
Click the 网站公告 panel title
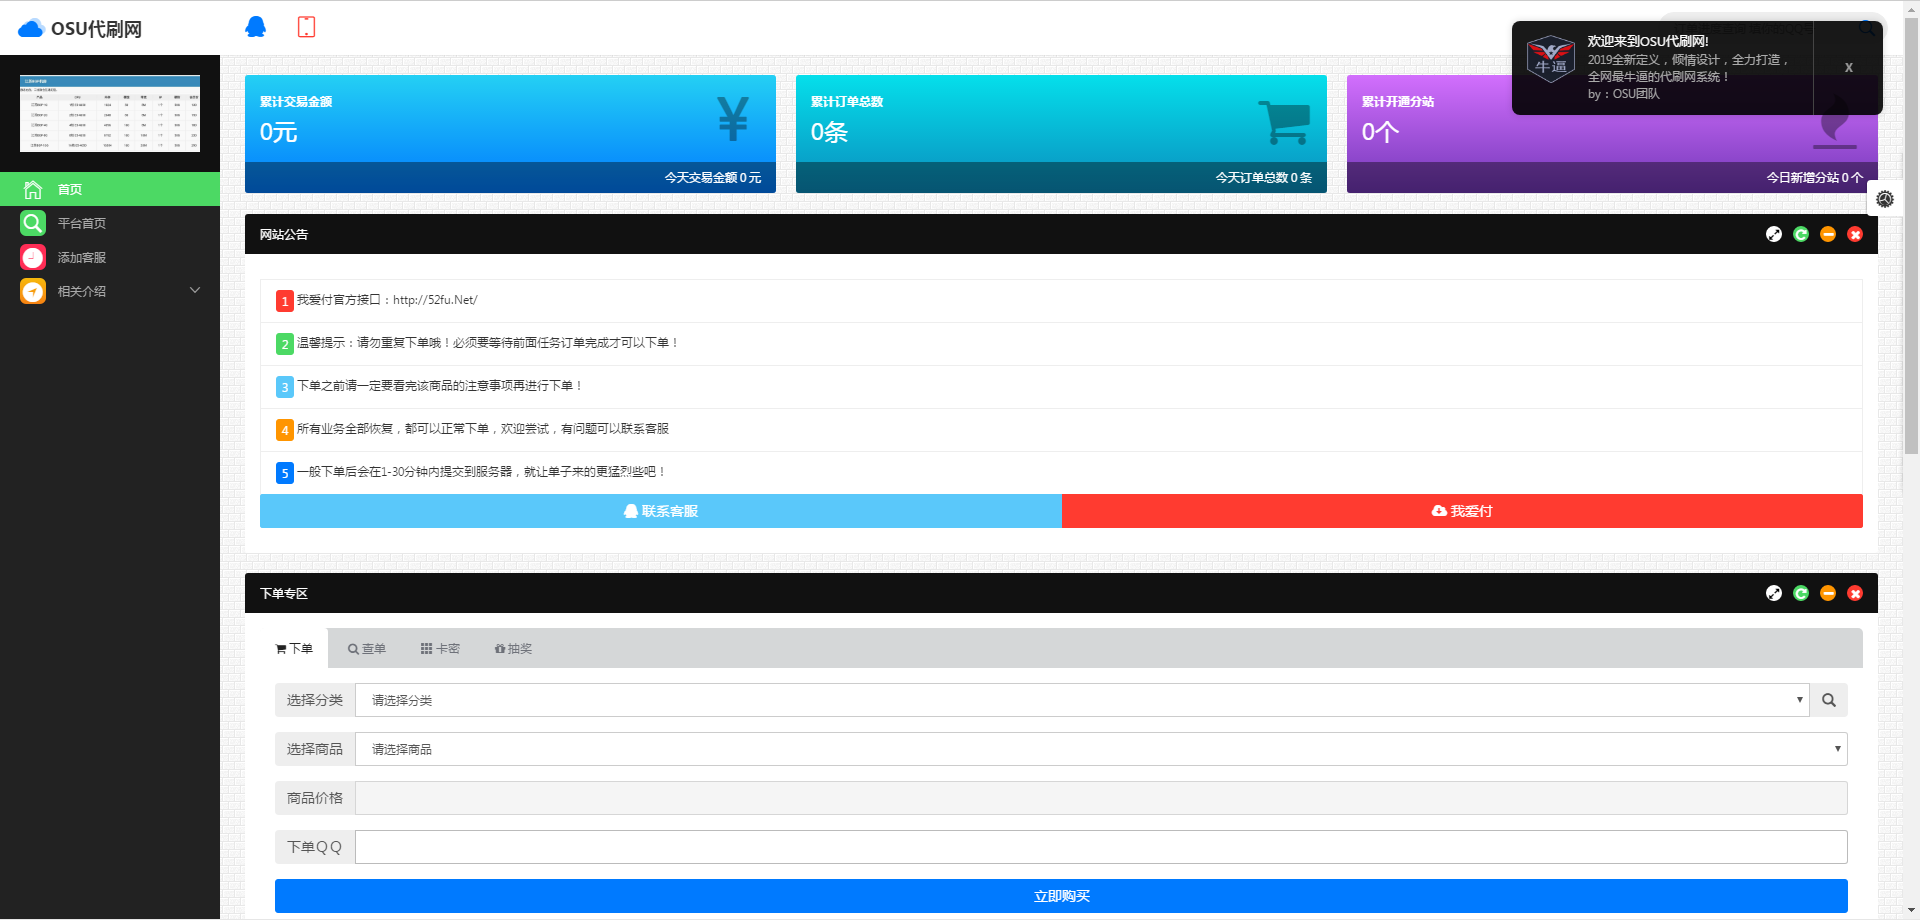point(284,235)
